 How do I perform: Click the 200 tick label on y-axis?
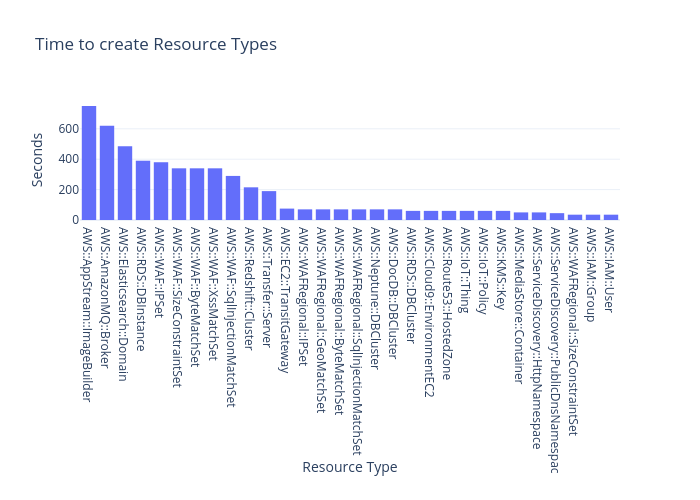[68, 190]
